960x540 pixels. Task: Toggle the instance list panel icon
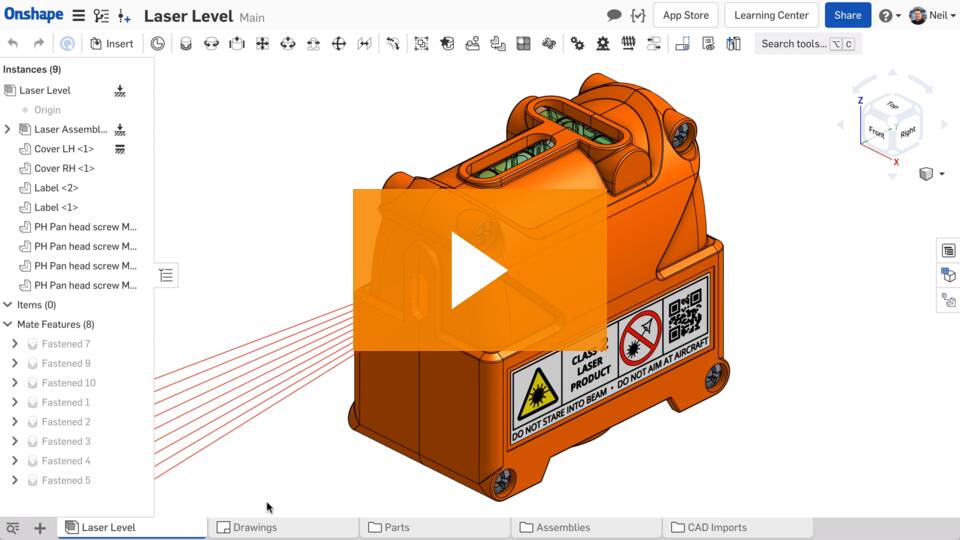(x=166, y=275)
